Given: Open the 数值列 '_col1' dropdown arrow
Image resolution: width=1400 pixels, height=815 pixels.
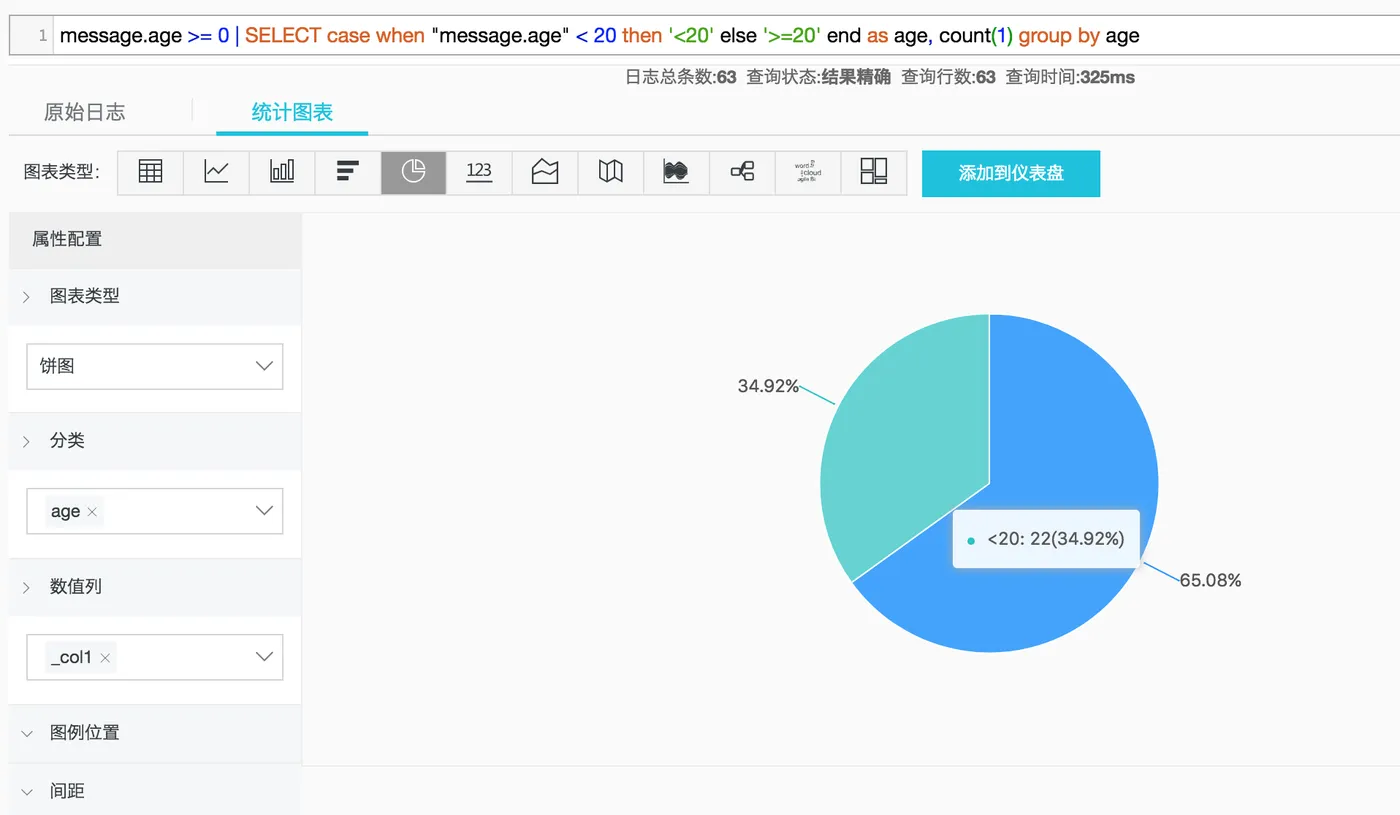Looking at the screenshot, I should (264, 657).
